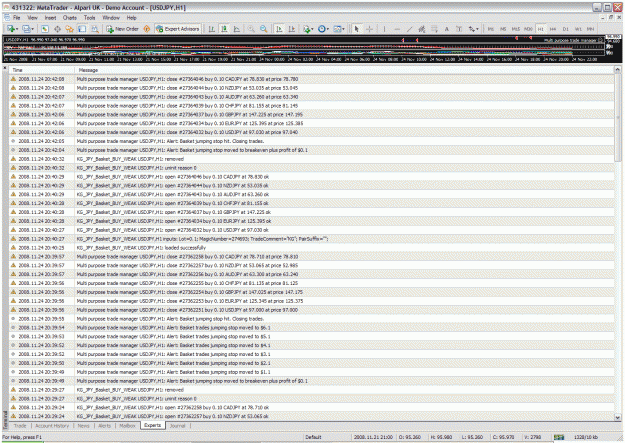
Task: Open the Indicators list dropdown icon
Action: coord(308,29)
